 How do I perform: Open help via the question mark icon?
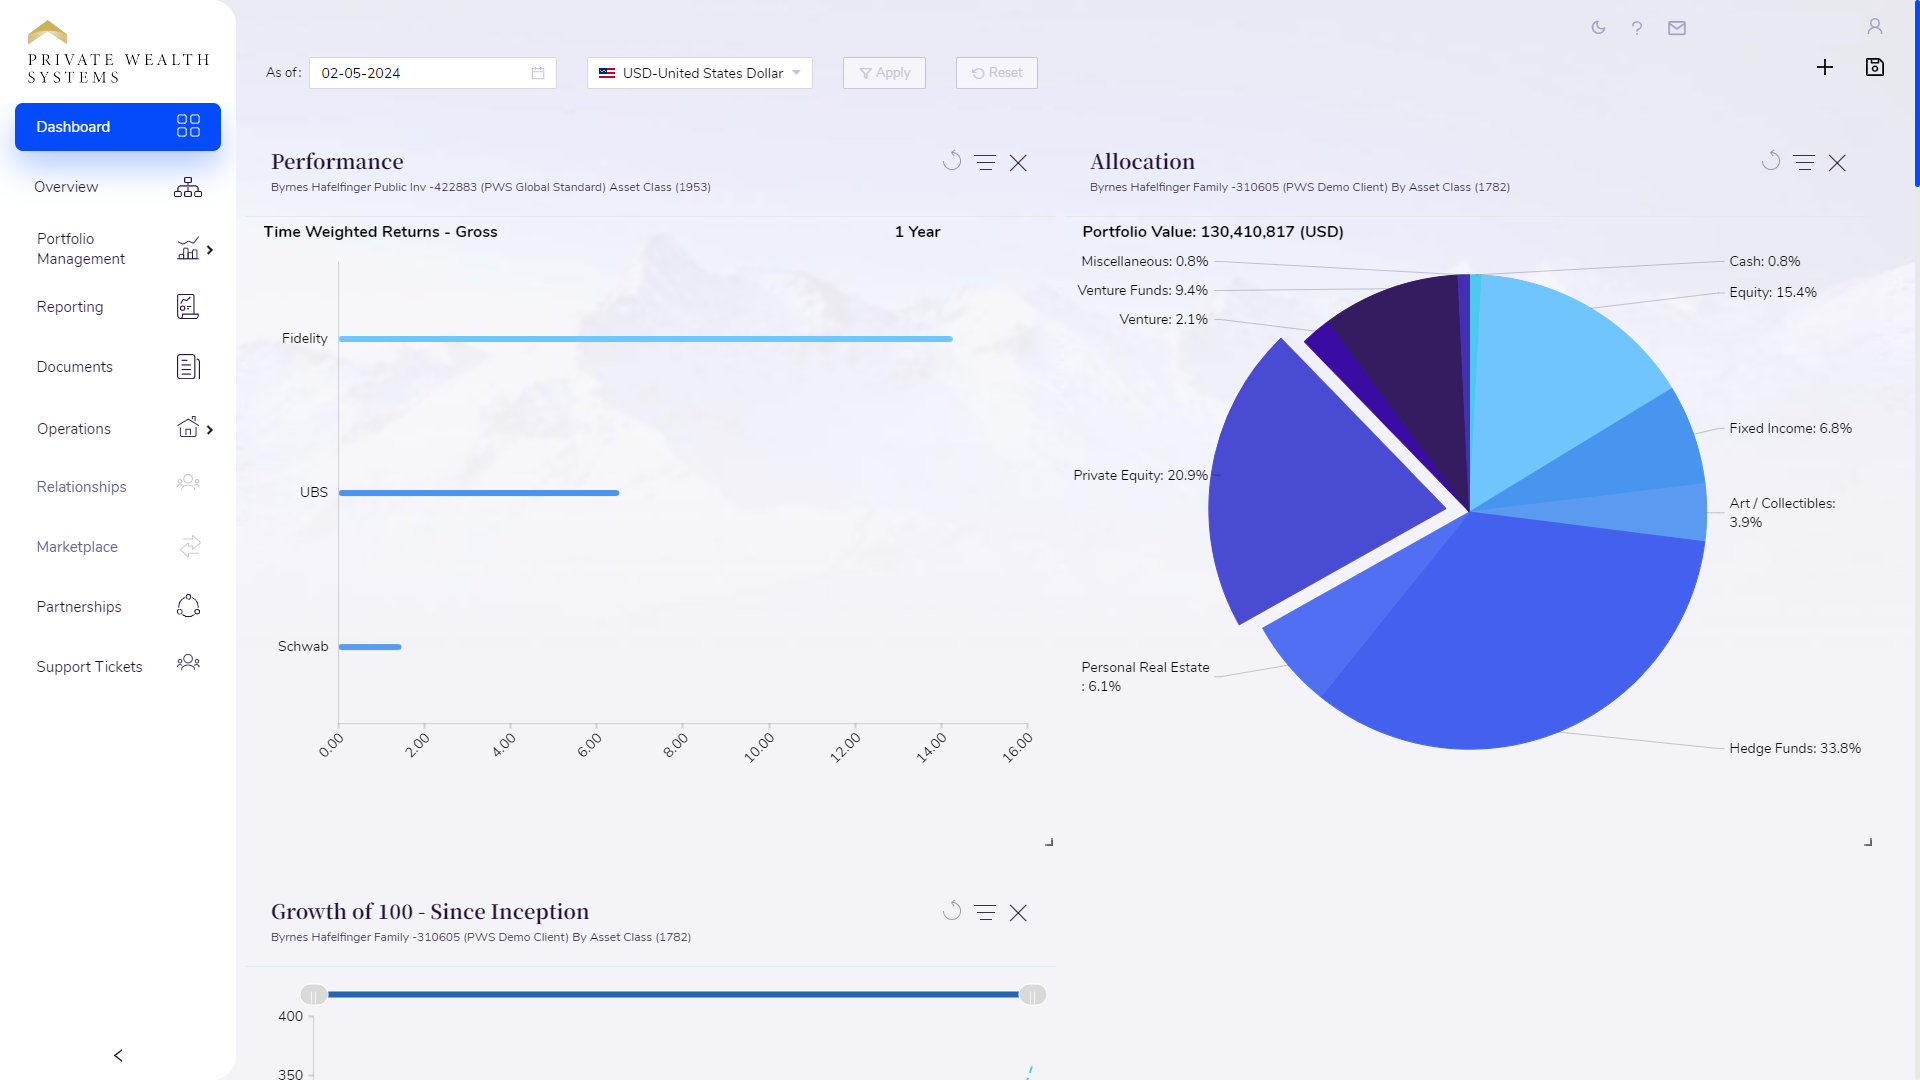tap(1637, 28)
